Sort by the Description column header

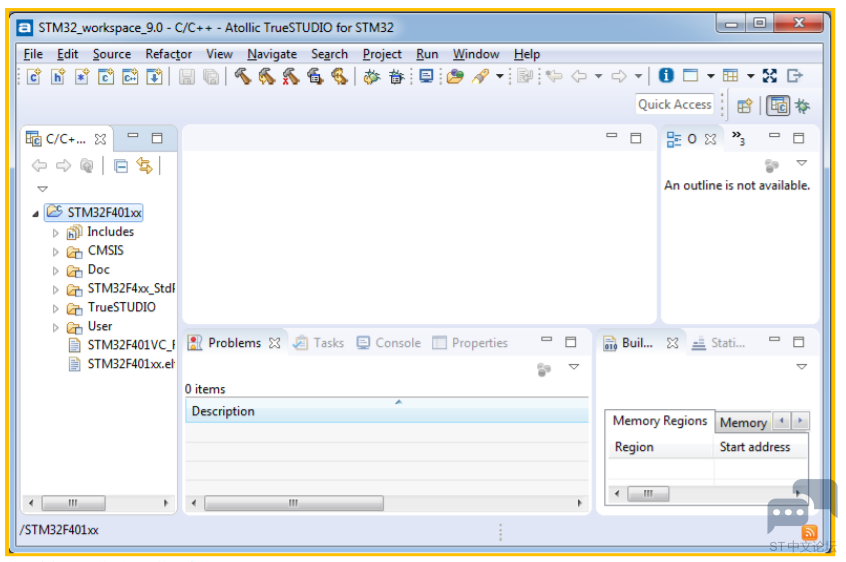point(386,411)
